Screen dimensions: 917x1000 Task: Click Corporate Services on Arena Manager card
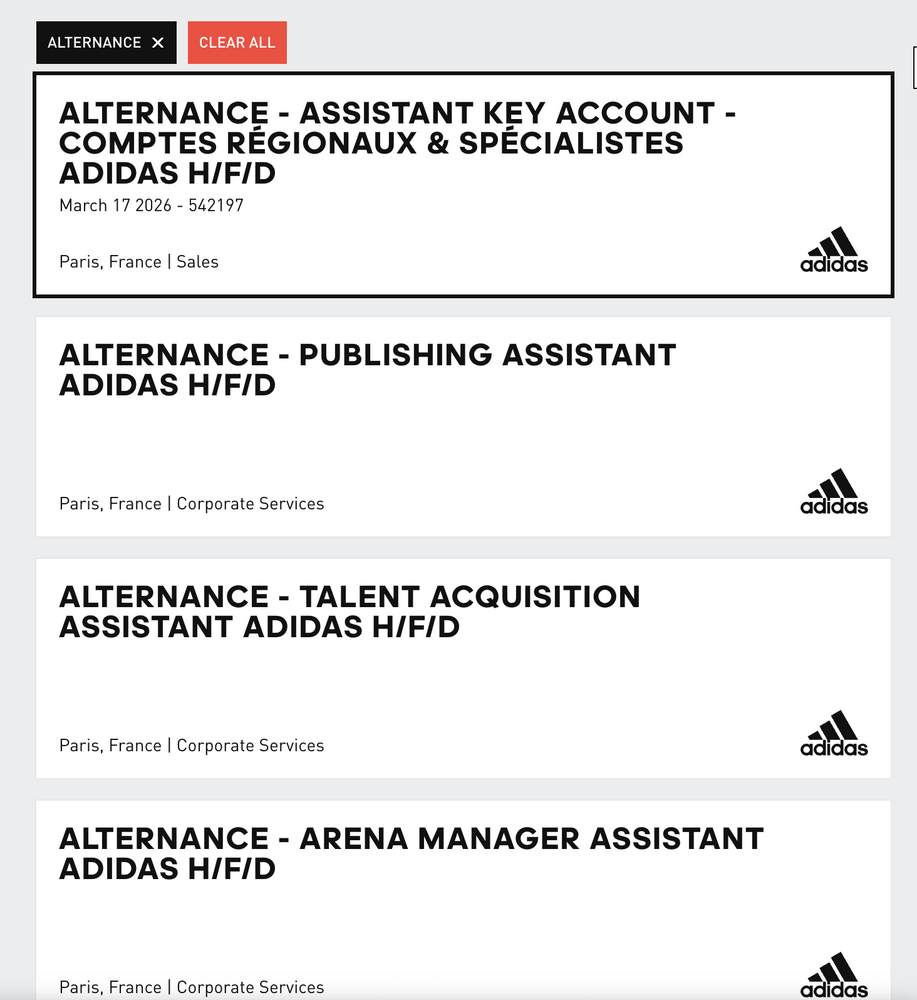[250, 988]
